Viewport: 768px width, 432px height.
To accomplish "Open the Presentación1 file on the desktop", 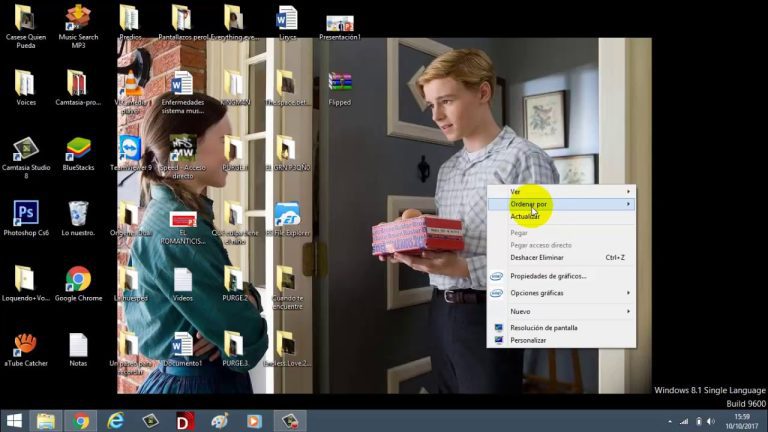I will click(x=340, y=20).
